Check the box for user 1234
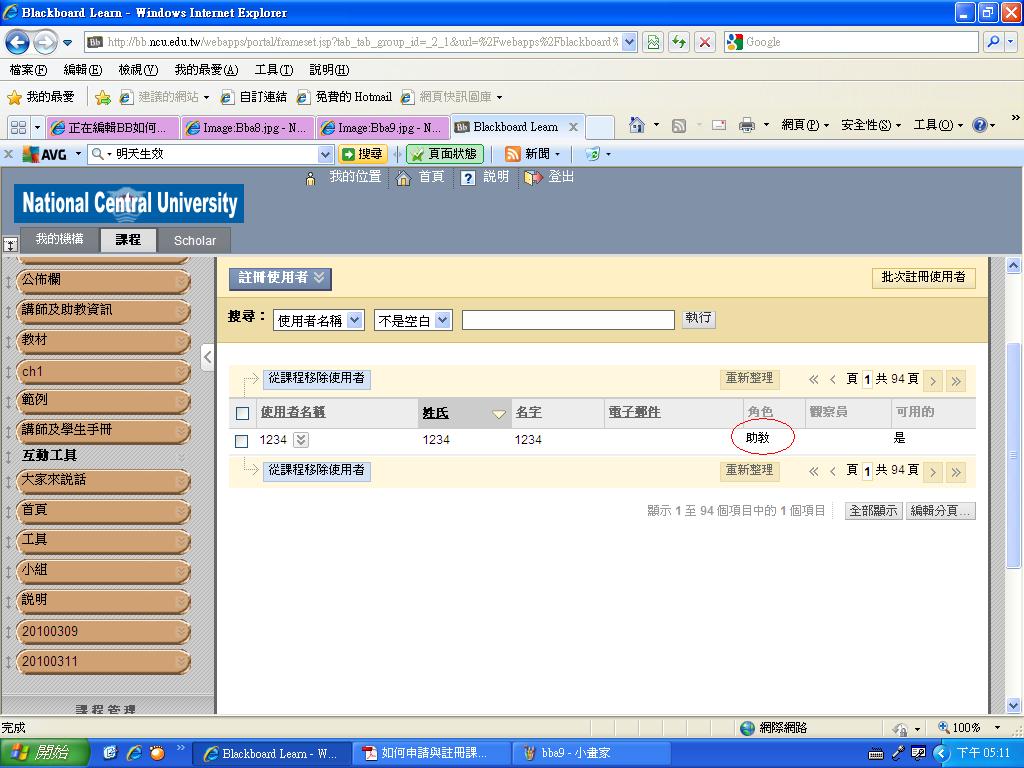This screenshot has width=1024, height=768. [241, 441]
